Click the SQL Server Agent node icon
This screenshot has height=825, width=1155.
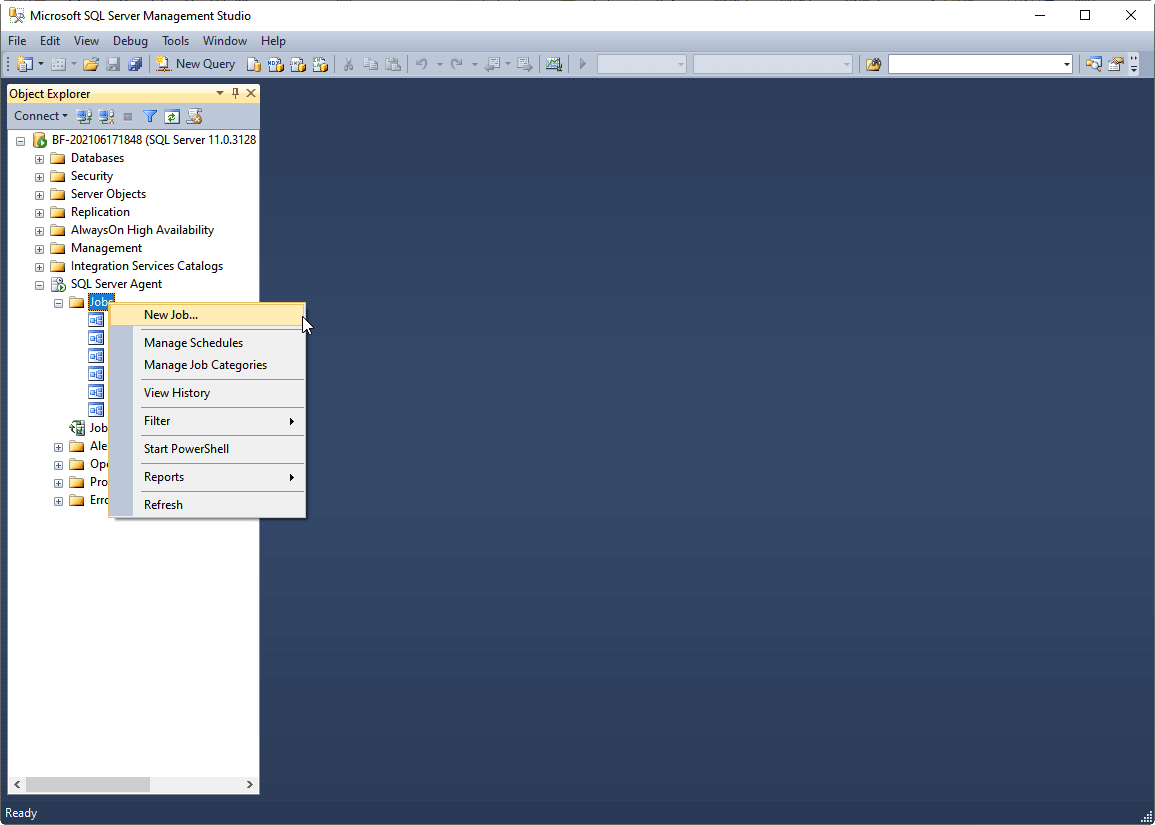(58, 284)
